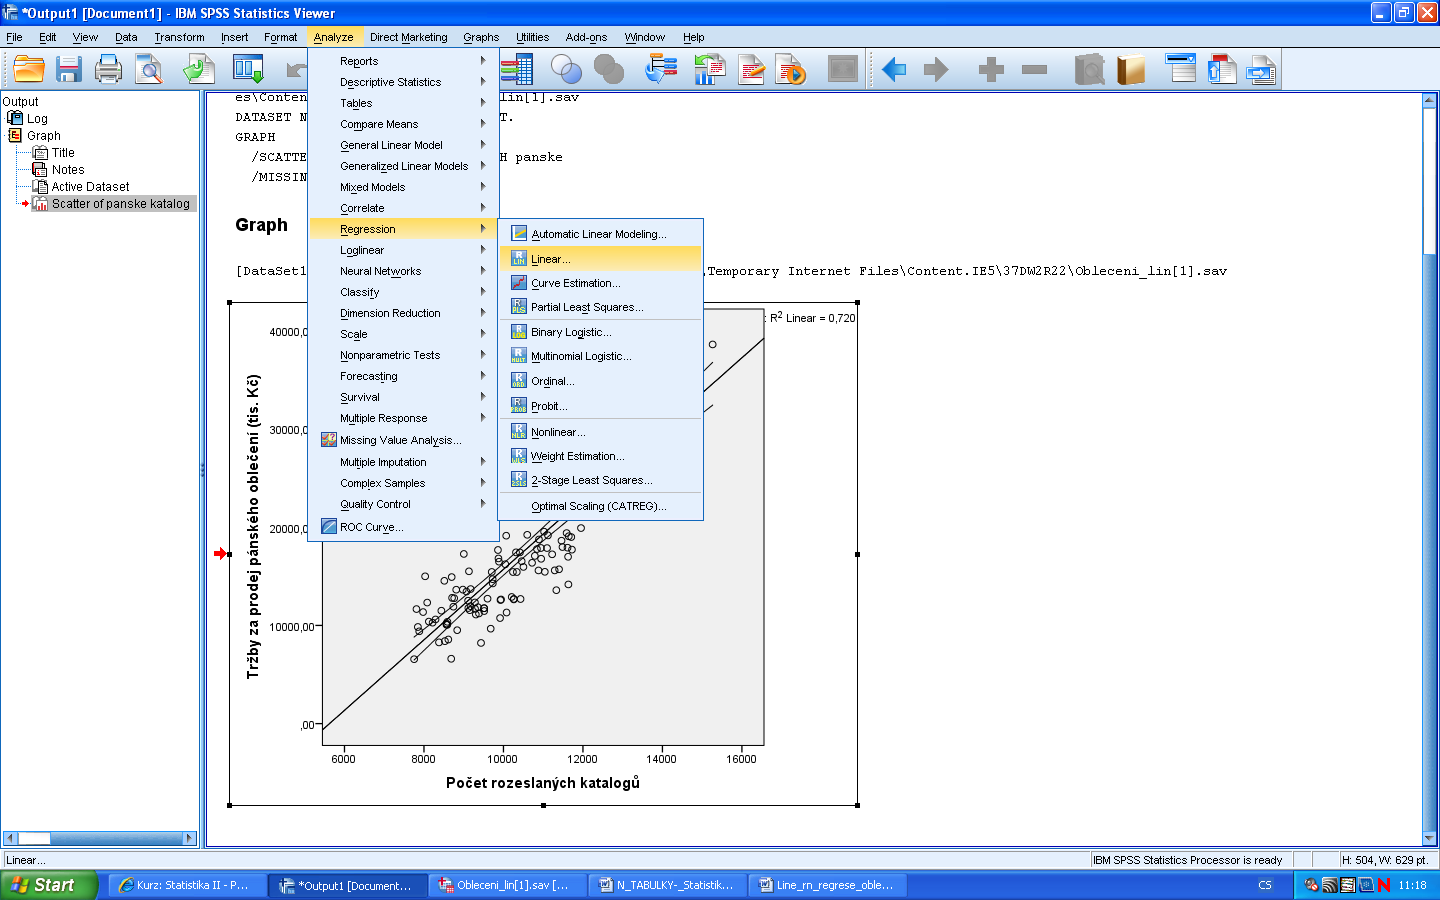Switch to Obleceni_lin[1].sav taskbar window
1440x900 pixels.
pyautogui.click(x=508, y=885)
